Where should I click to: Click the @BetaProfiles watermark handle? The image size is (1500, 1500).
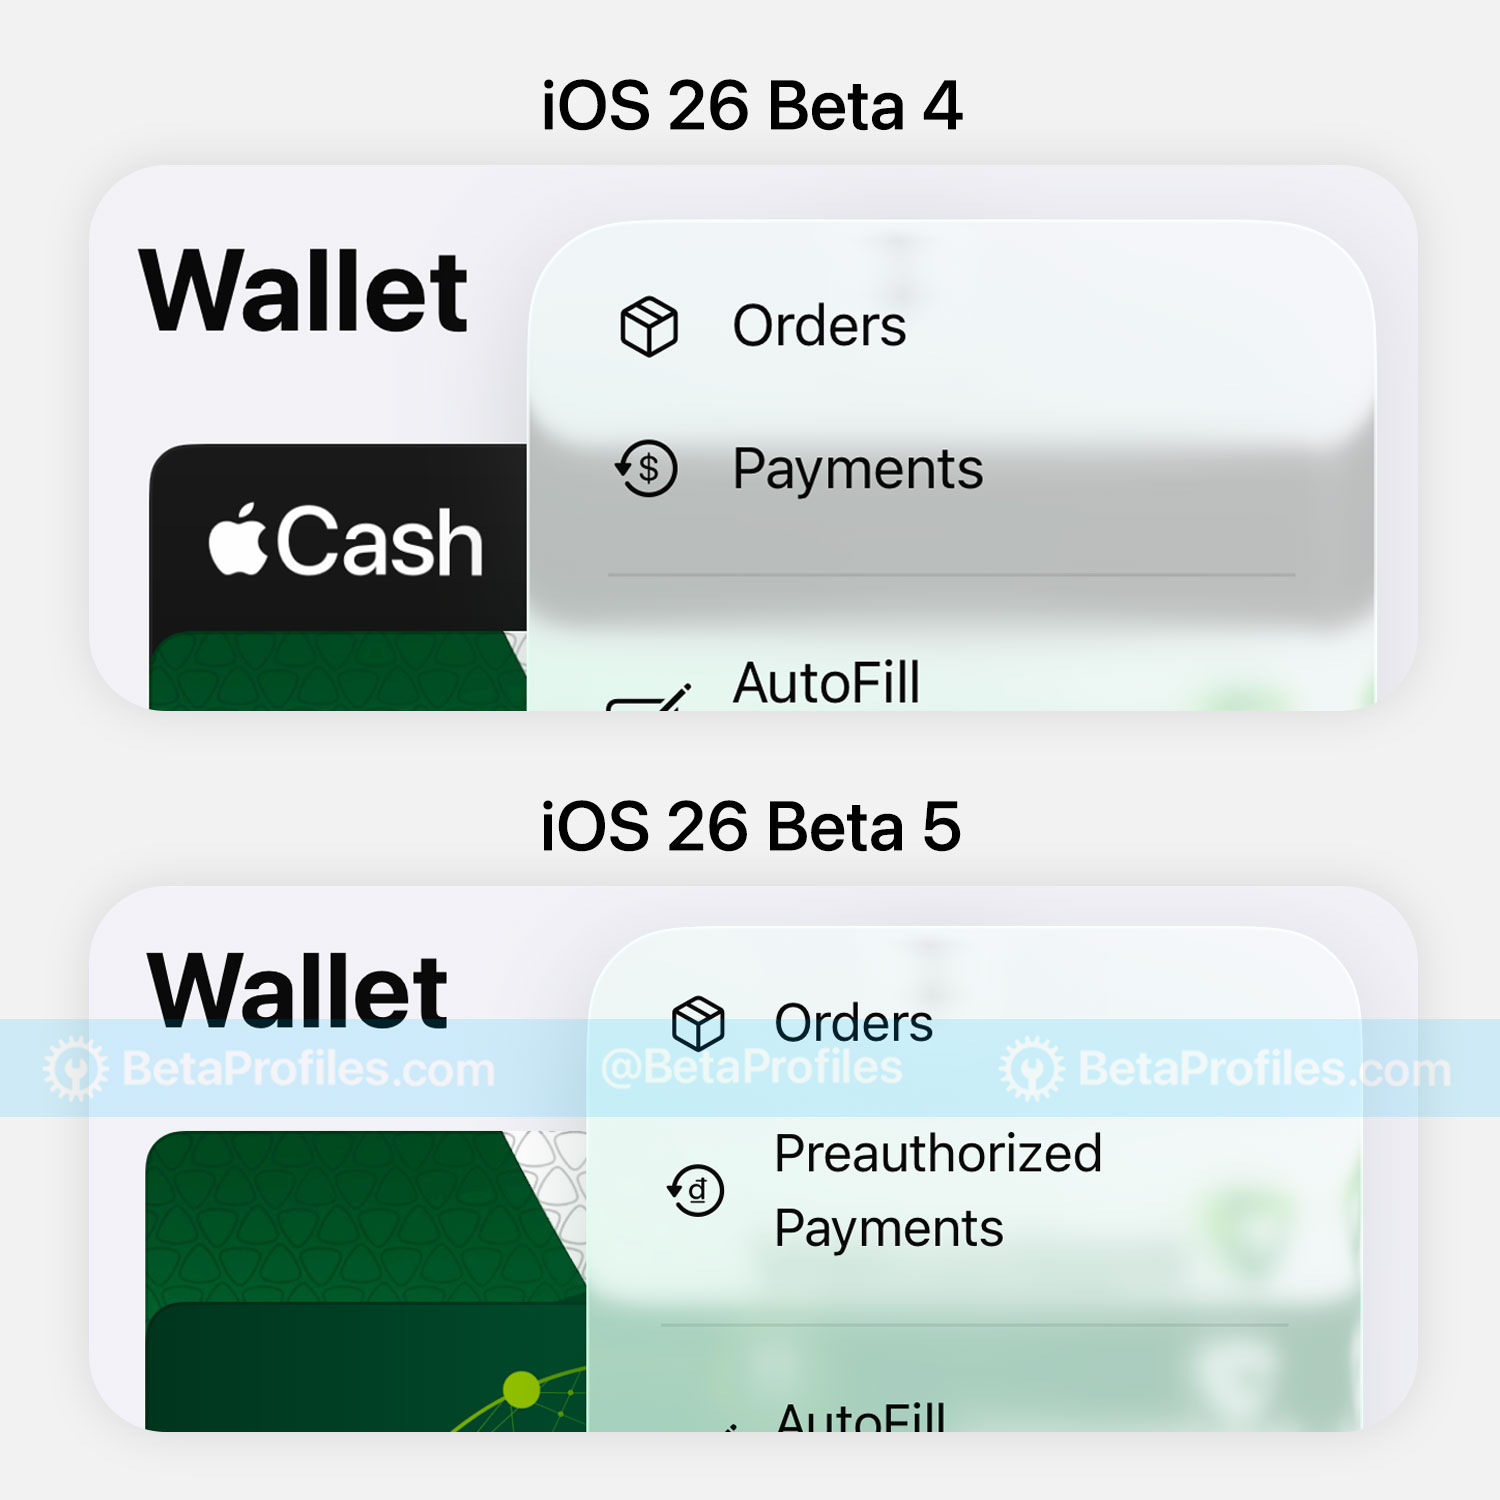(751, 1067)
